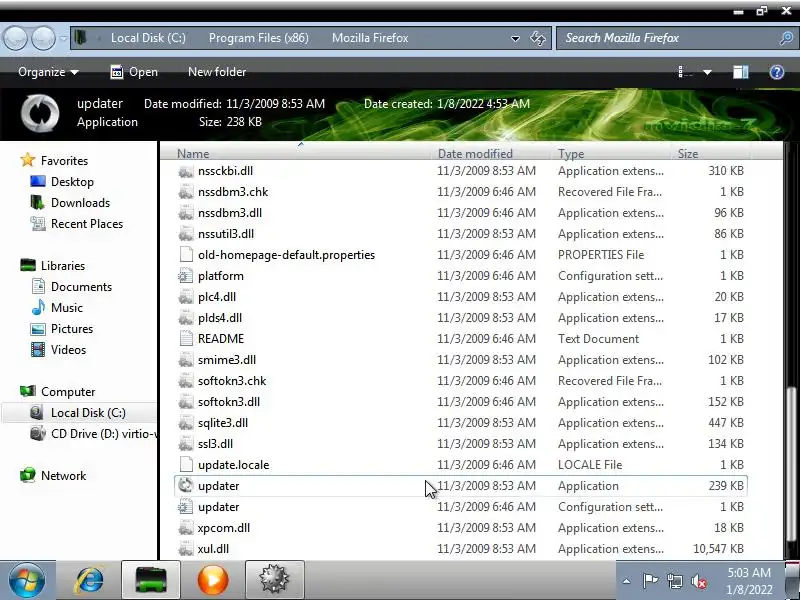Toggle the preview pane
The height and width of the screenshot is (600, 800).
tap(740, 72)
